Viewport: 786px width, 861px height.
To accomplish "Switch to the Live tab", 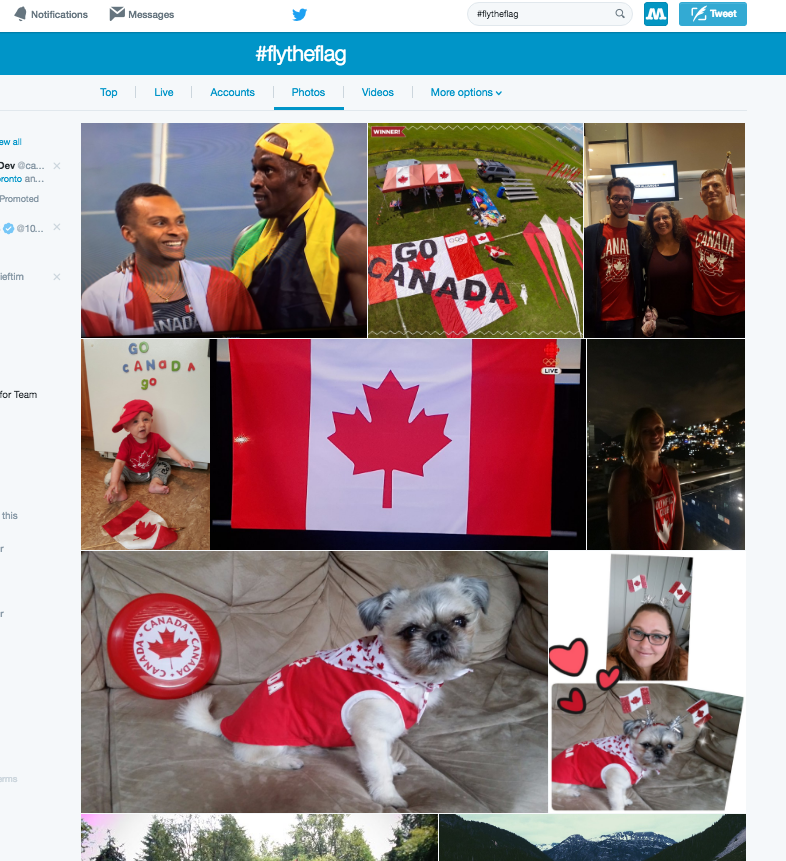I will click(x=164, y=92).
